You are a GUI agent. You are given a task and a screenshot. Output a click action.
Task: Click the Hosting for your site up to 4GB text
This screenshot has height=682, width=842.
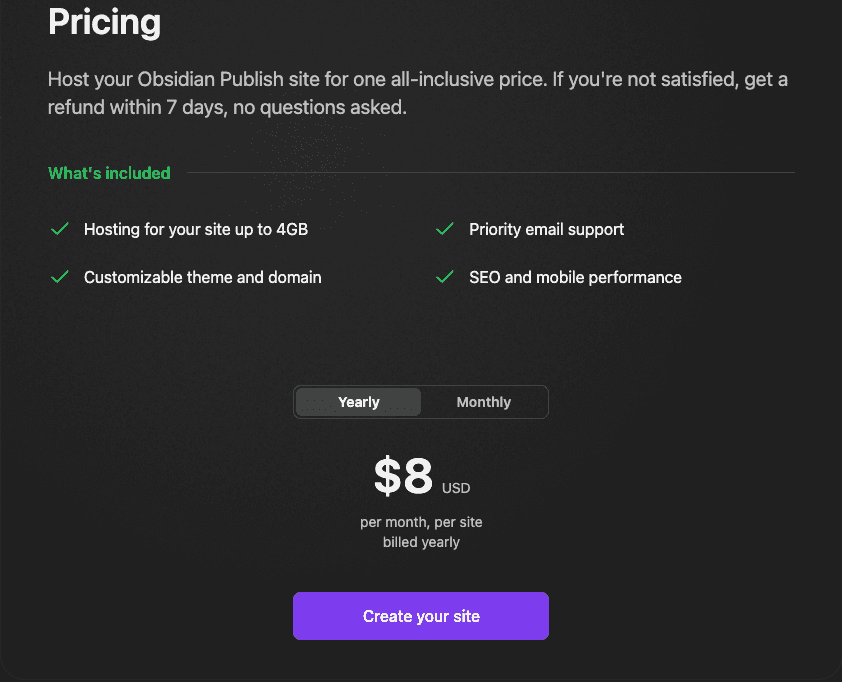(x=196, y=229)
